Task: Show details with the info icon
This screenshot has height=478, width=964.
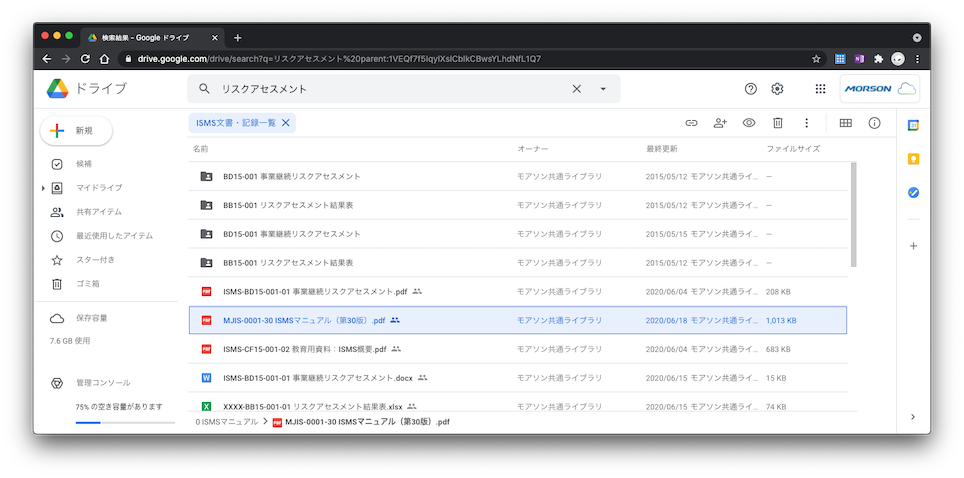Action: tap(874, 123)
